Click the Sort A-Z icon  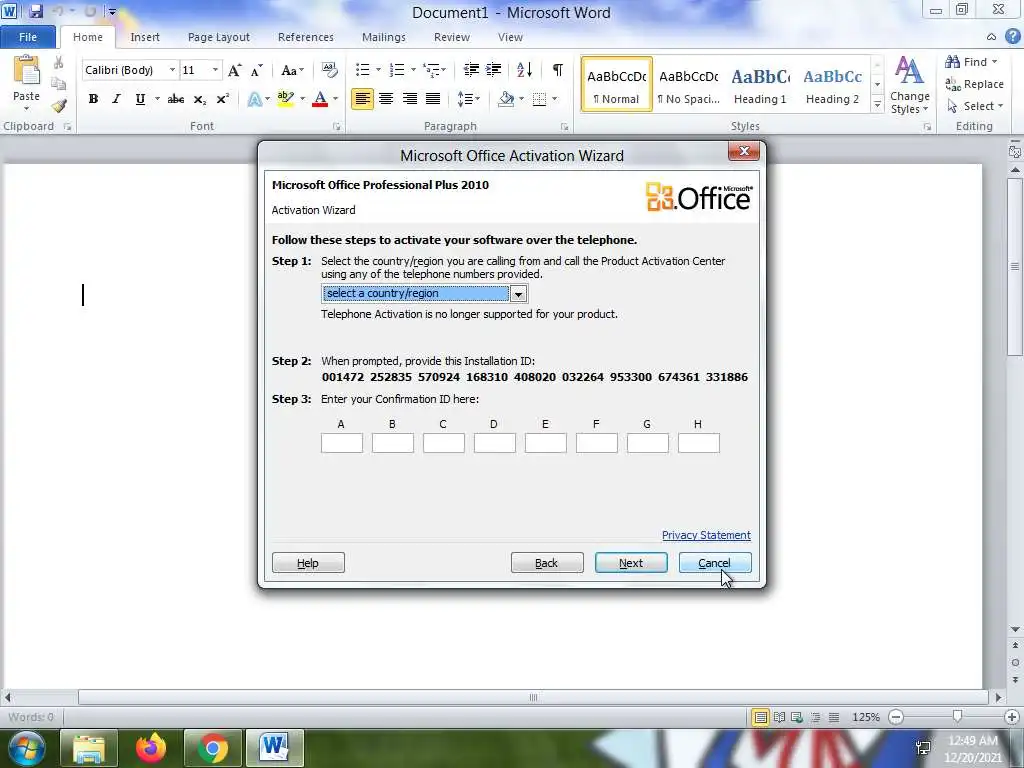[x=524, y=70]
